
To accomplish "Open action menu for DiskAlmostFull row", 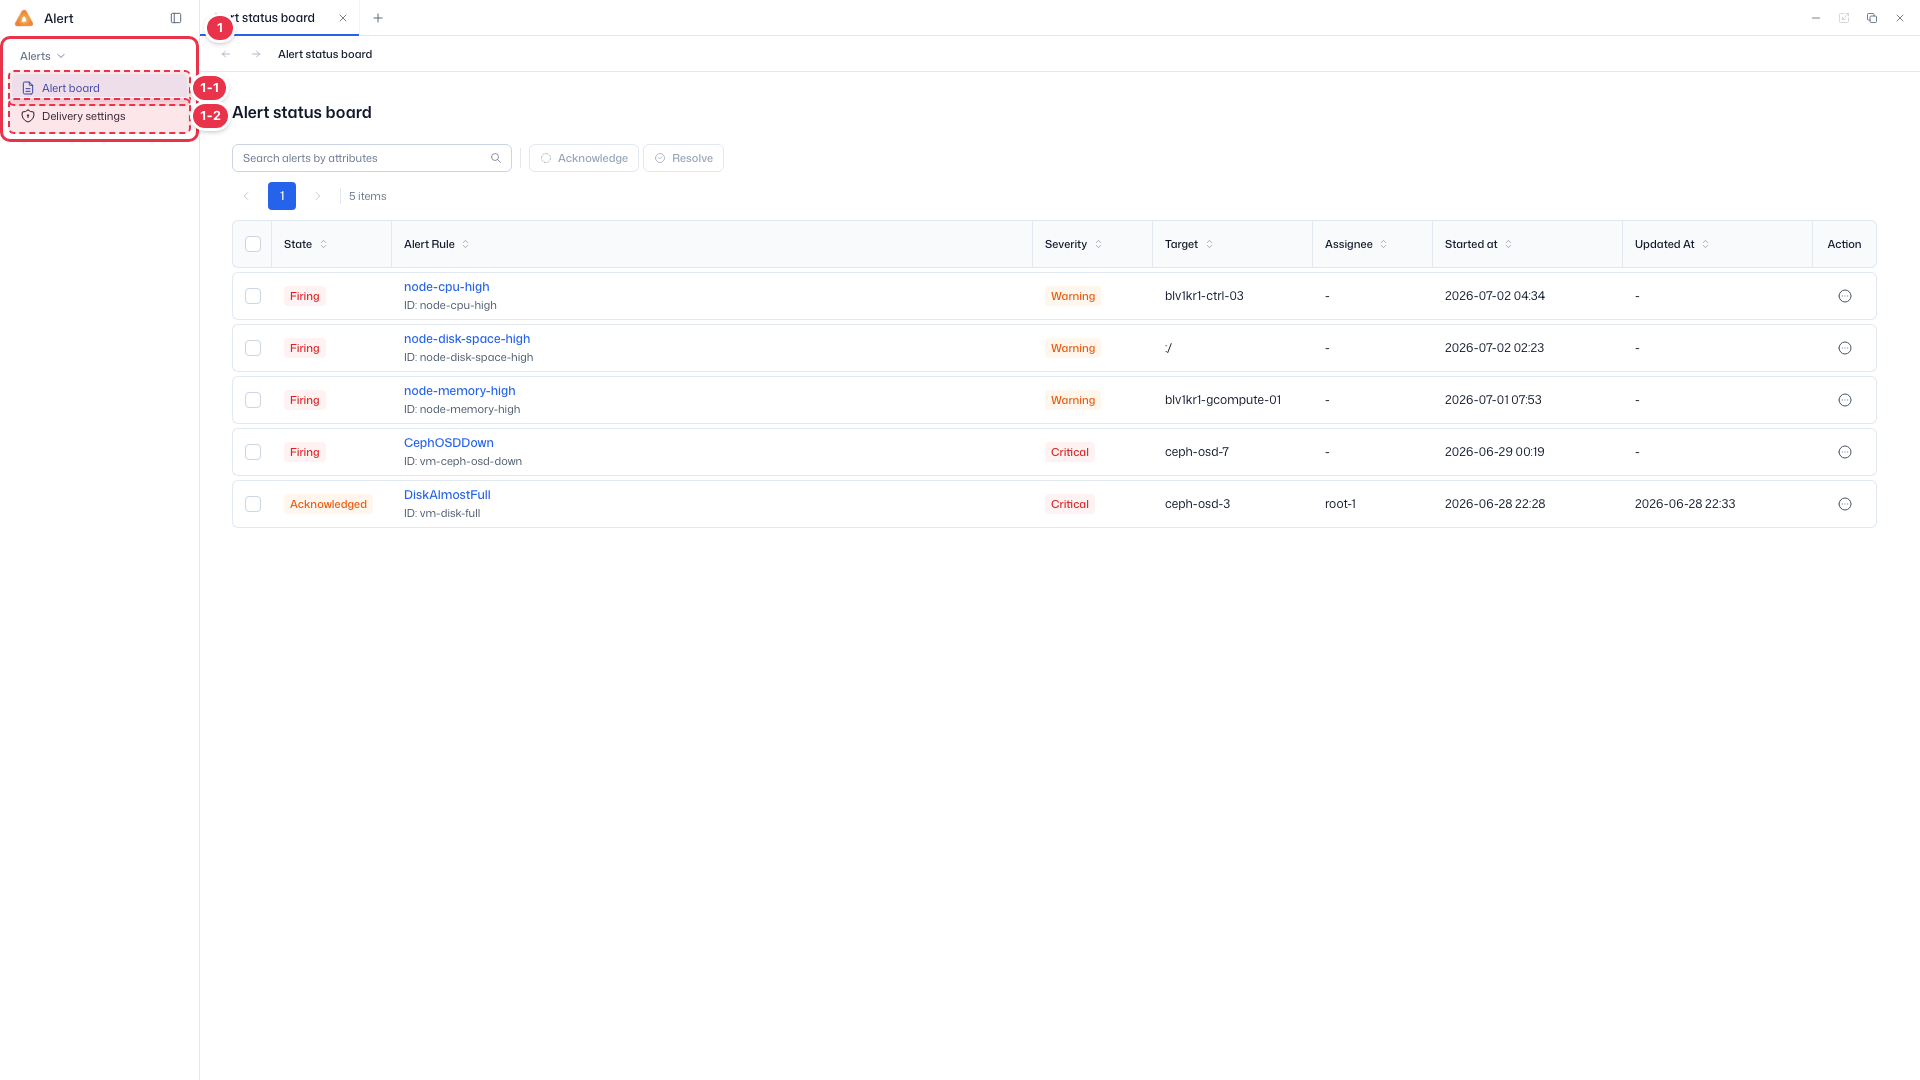I will click(x=1845, y=504).
